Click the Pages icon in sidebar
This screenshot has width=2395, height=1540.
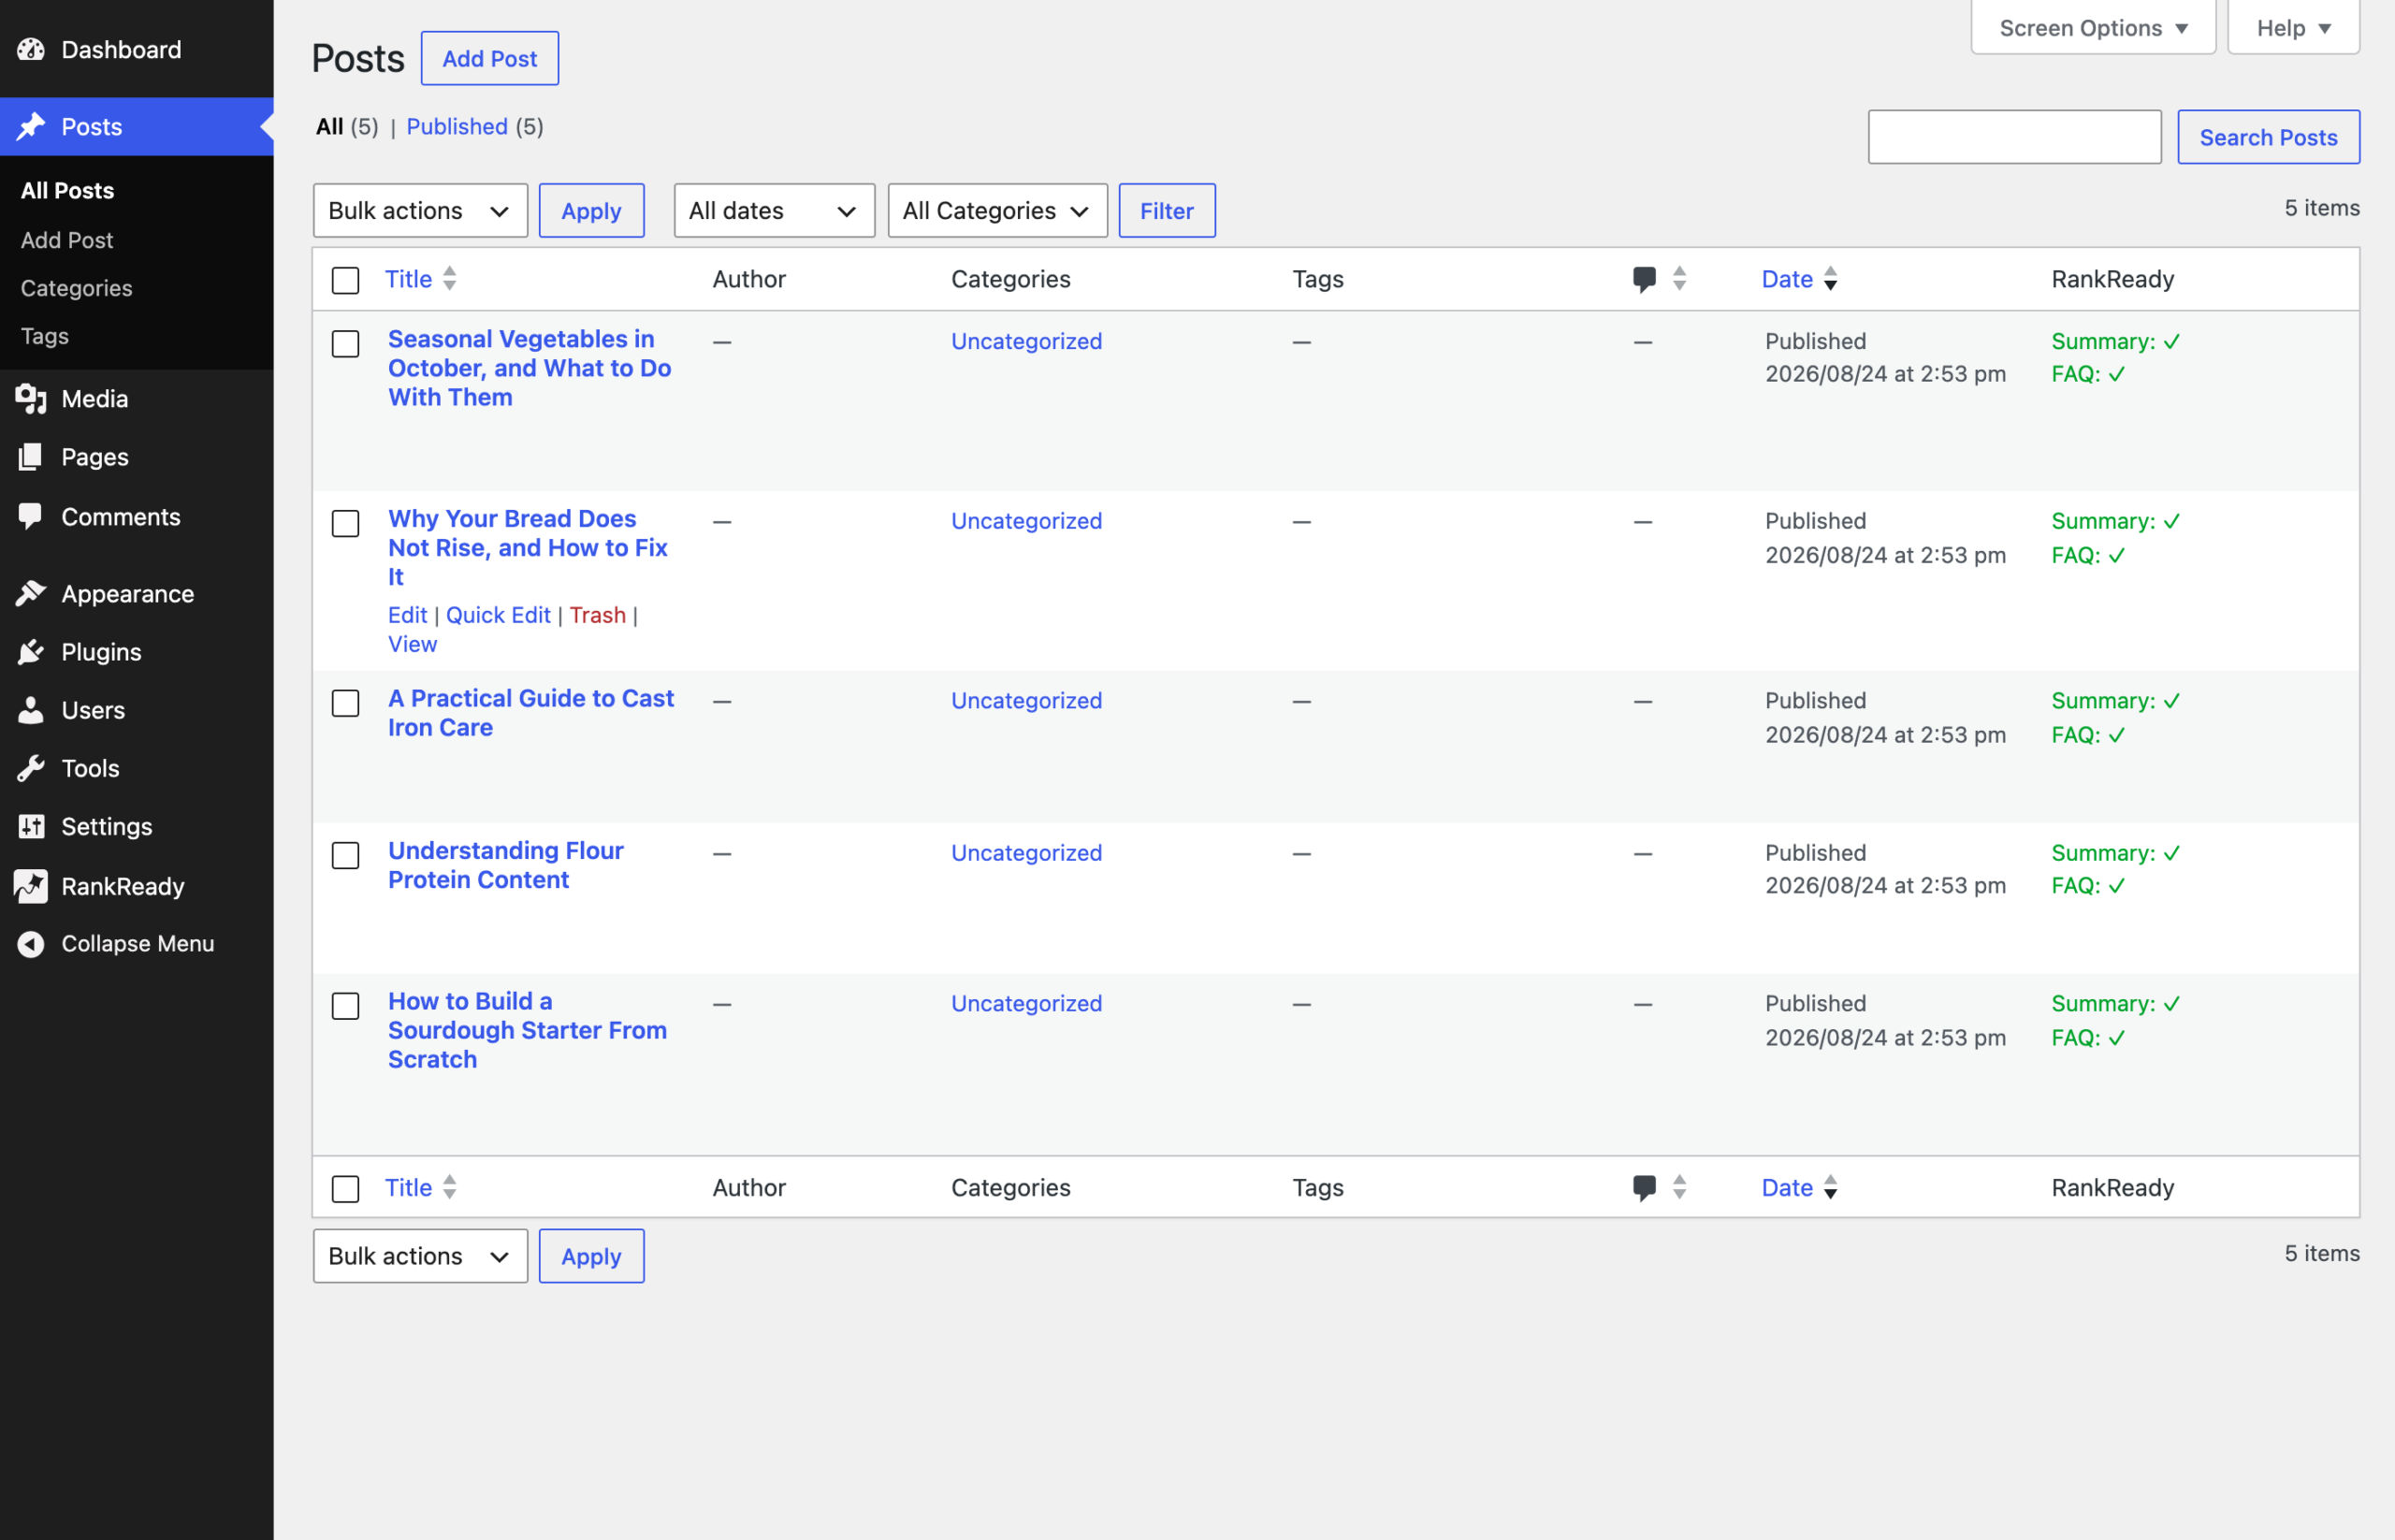[31, 456]
